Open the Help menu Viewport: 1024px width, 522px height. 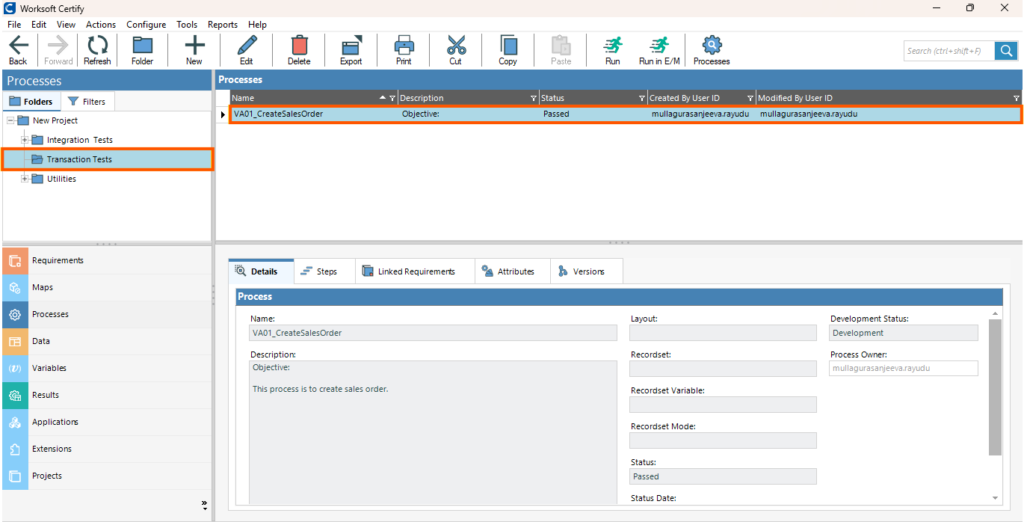[257, 24]
